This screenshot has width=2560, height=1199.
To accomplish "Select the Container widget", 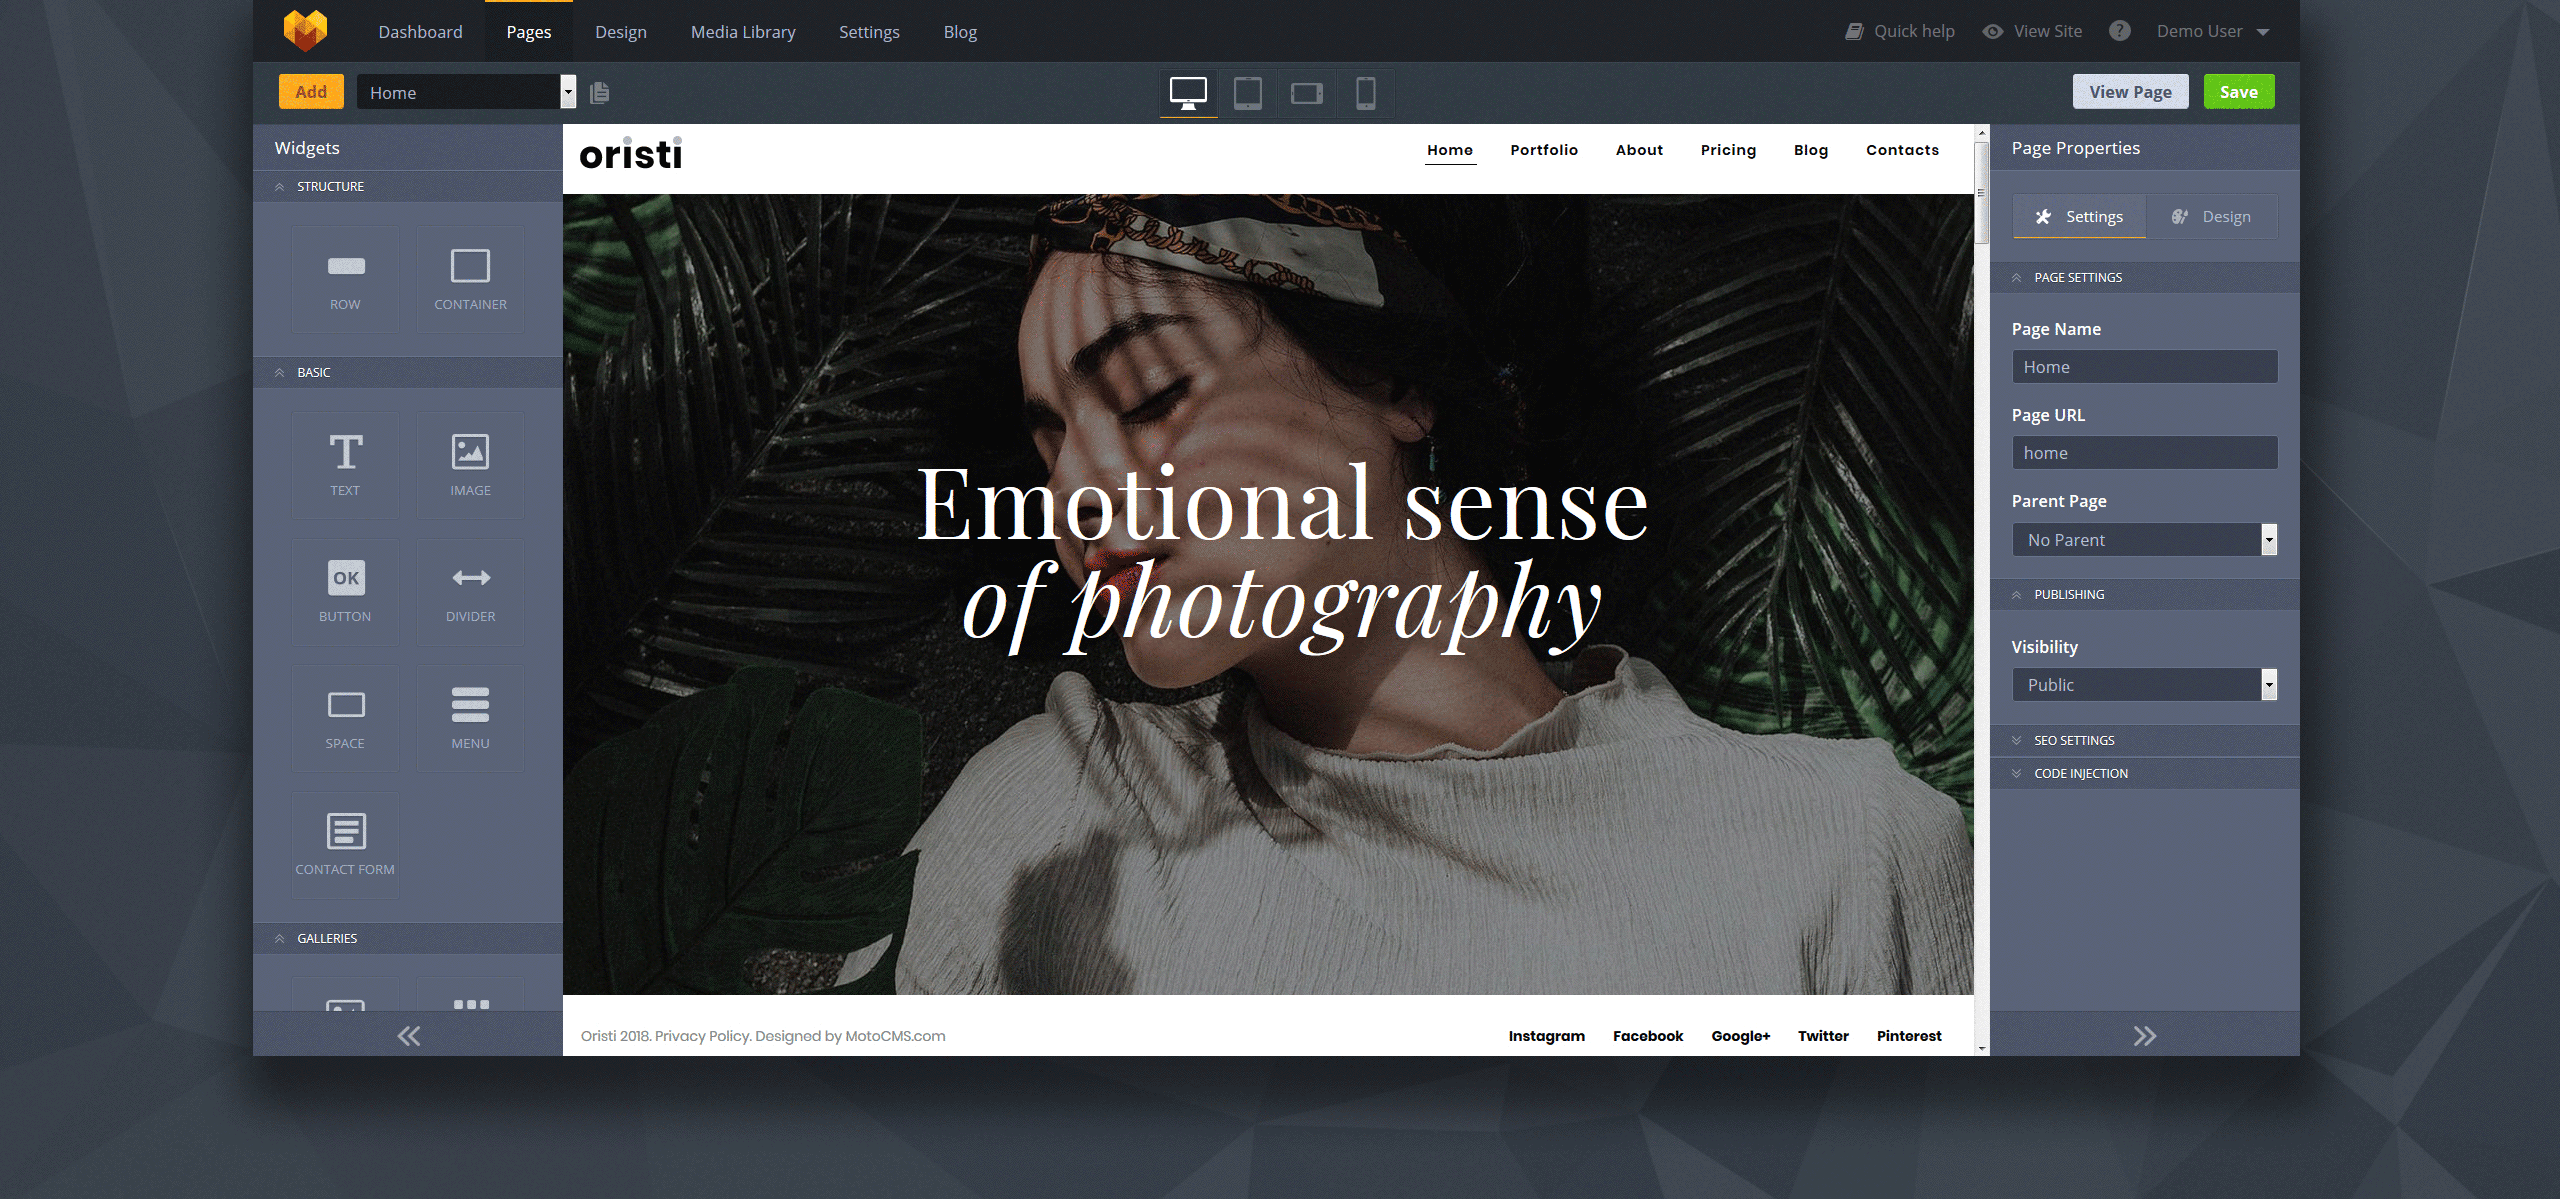I will pyautogui.click(x=470, y=279).
